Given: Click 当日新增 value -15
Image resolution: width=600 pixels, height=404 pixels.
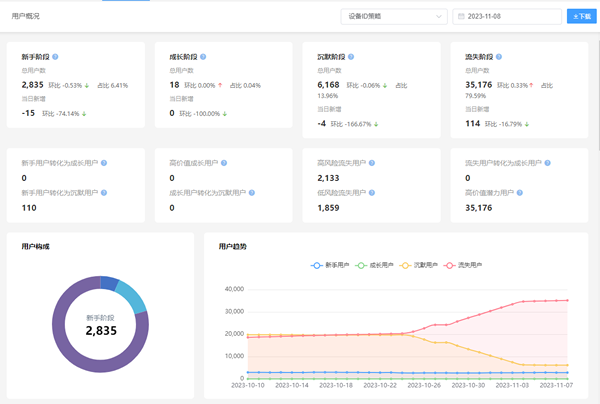Looking at the screenshot, I should [x=28, y=113].
